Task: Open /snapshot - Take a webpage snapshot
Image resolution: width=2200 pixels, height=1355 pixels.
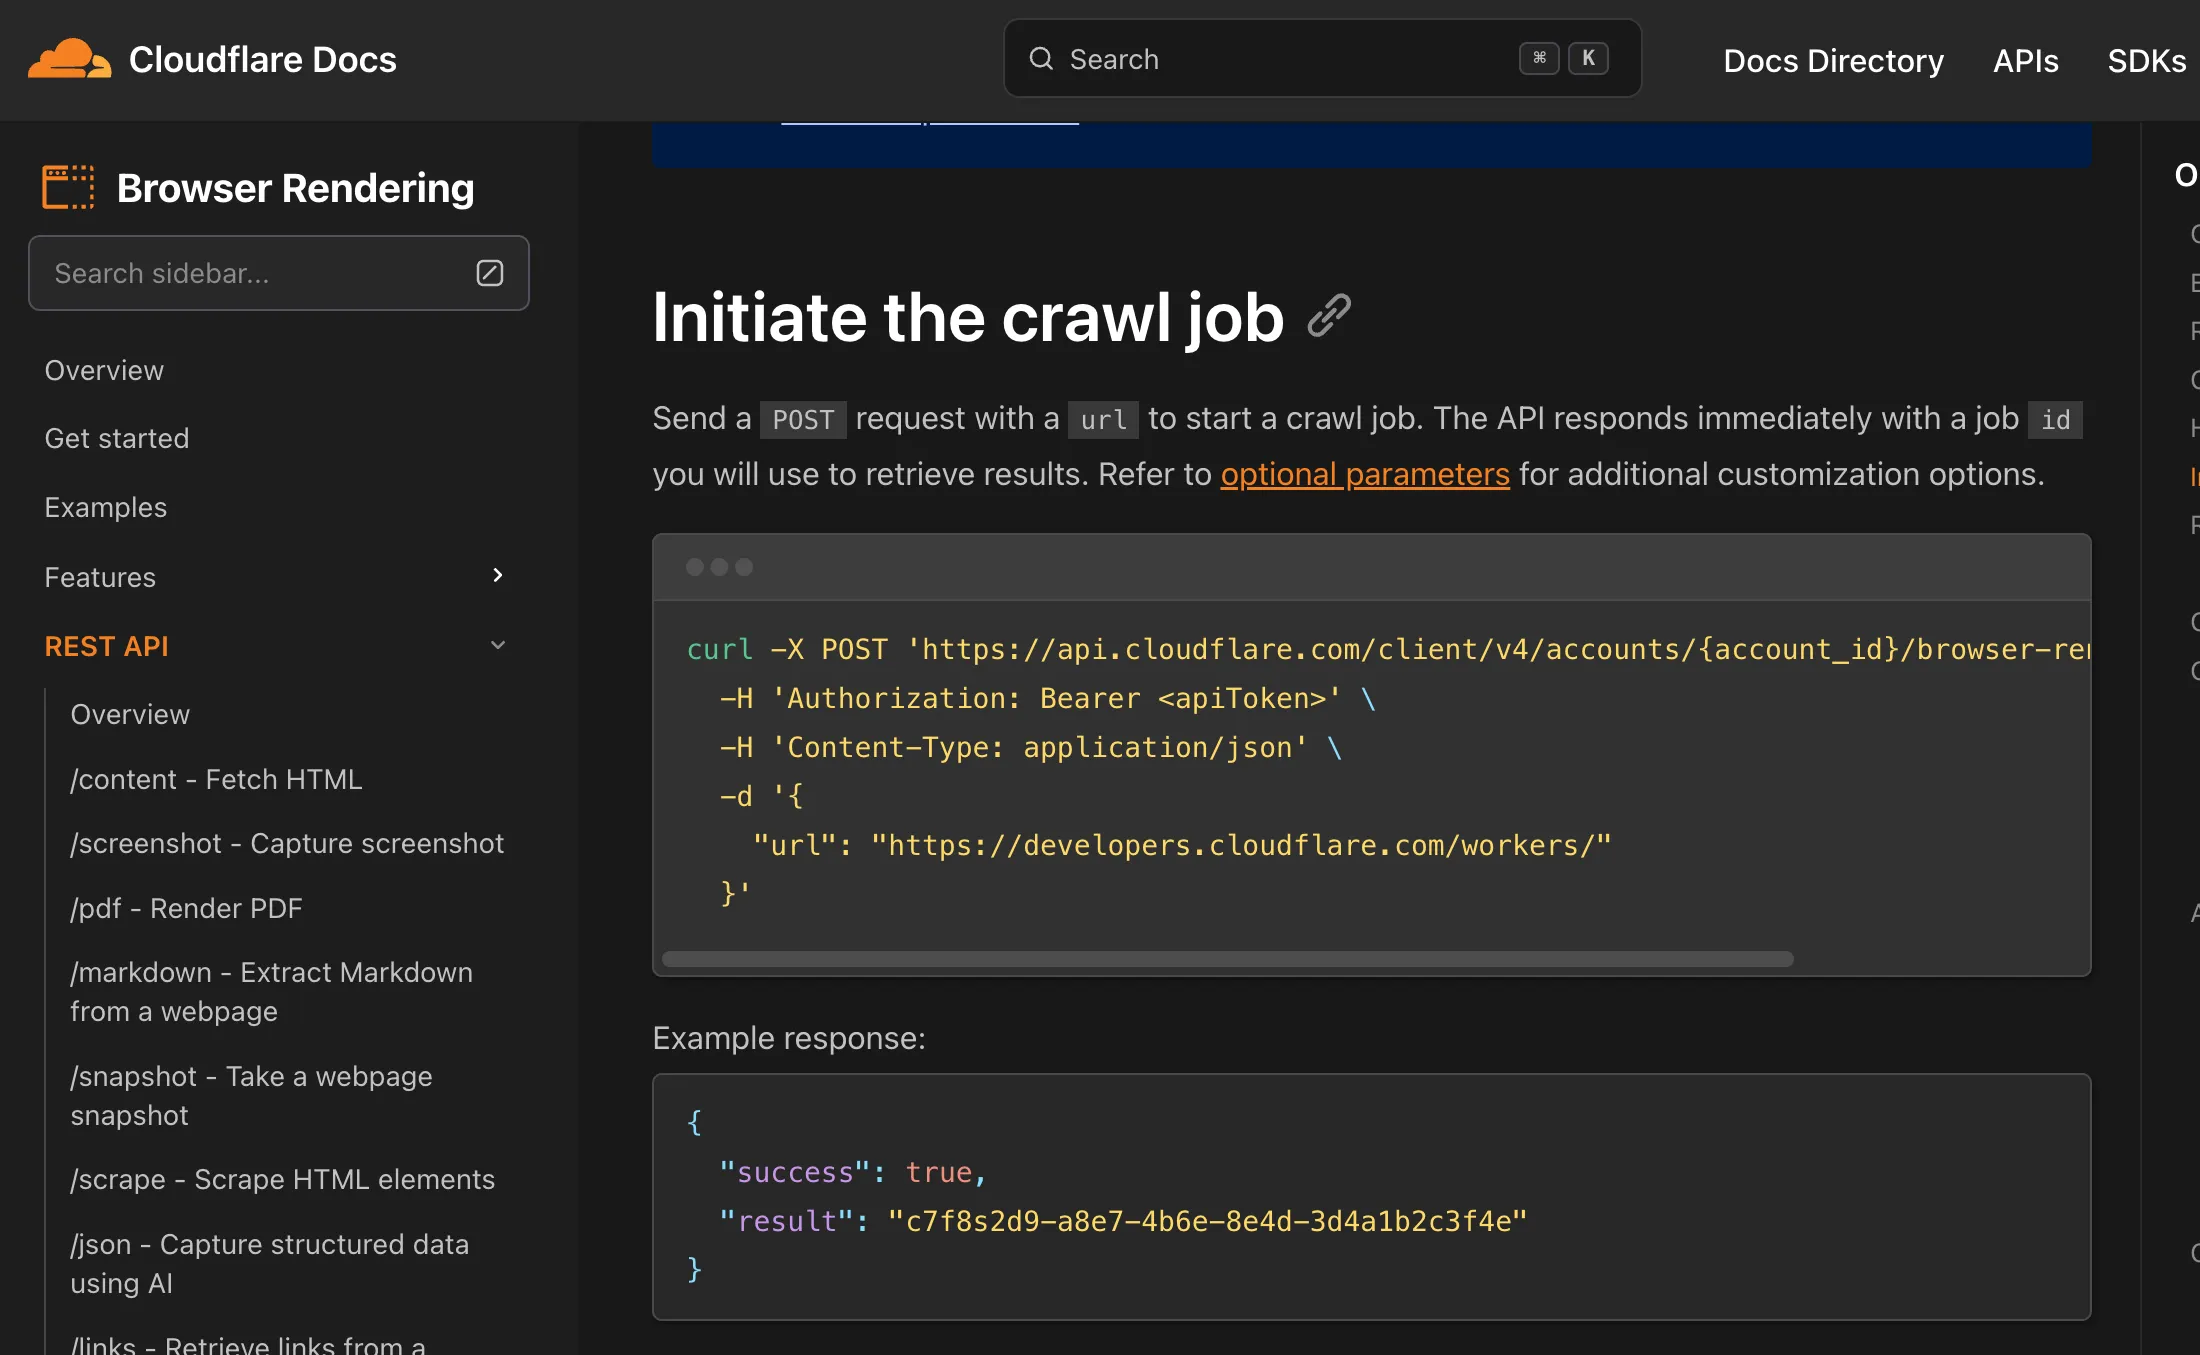Action: [251, 1095]
